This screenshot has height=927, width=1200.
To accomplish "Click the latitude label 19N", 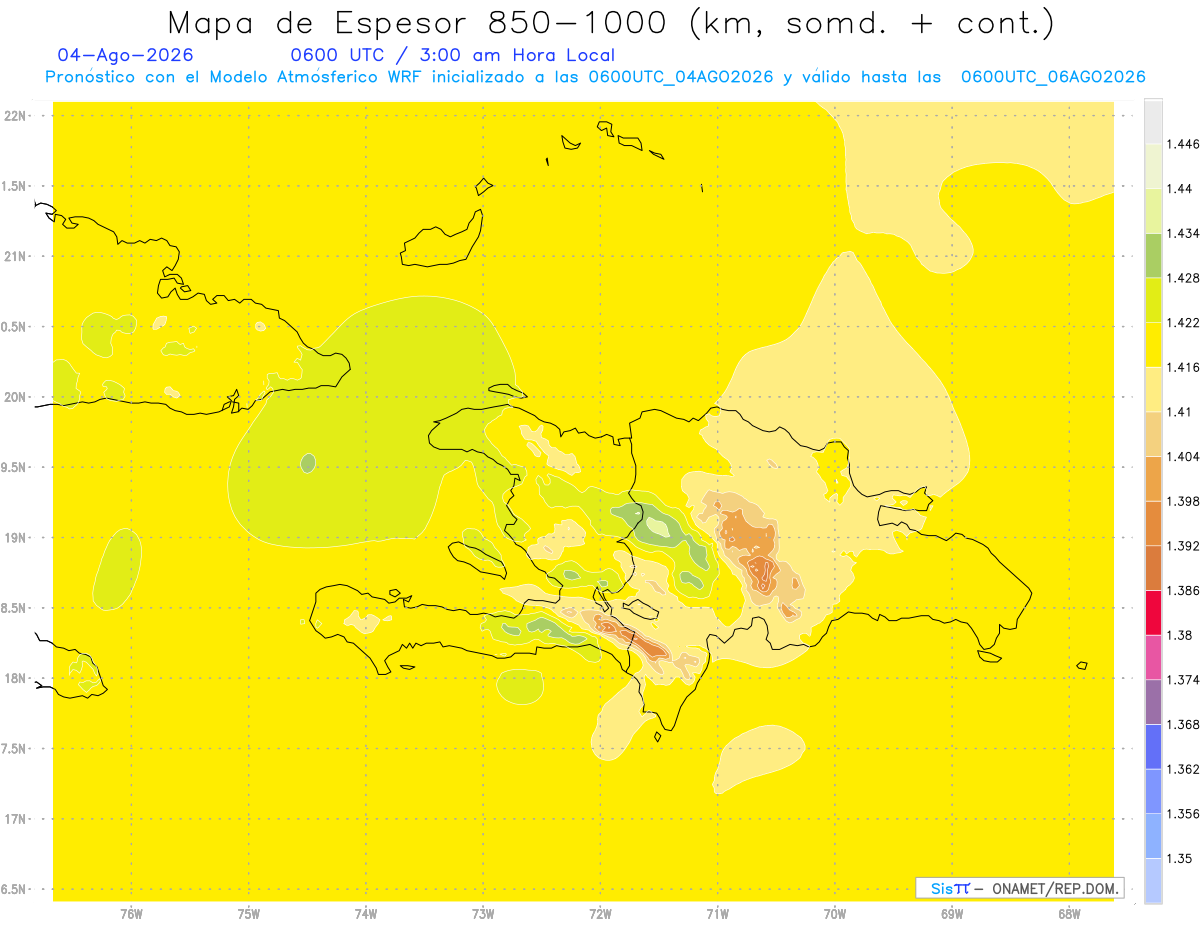I will 16,538.
